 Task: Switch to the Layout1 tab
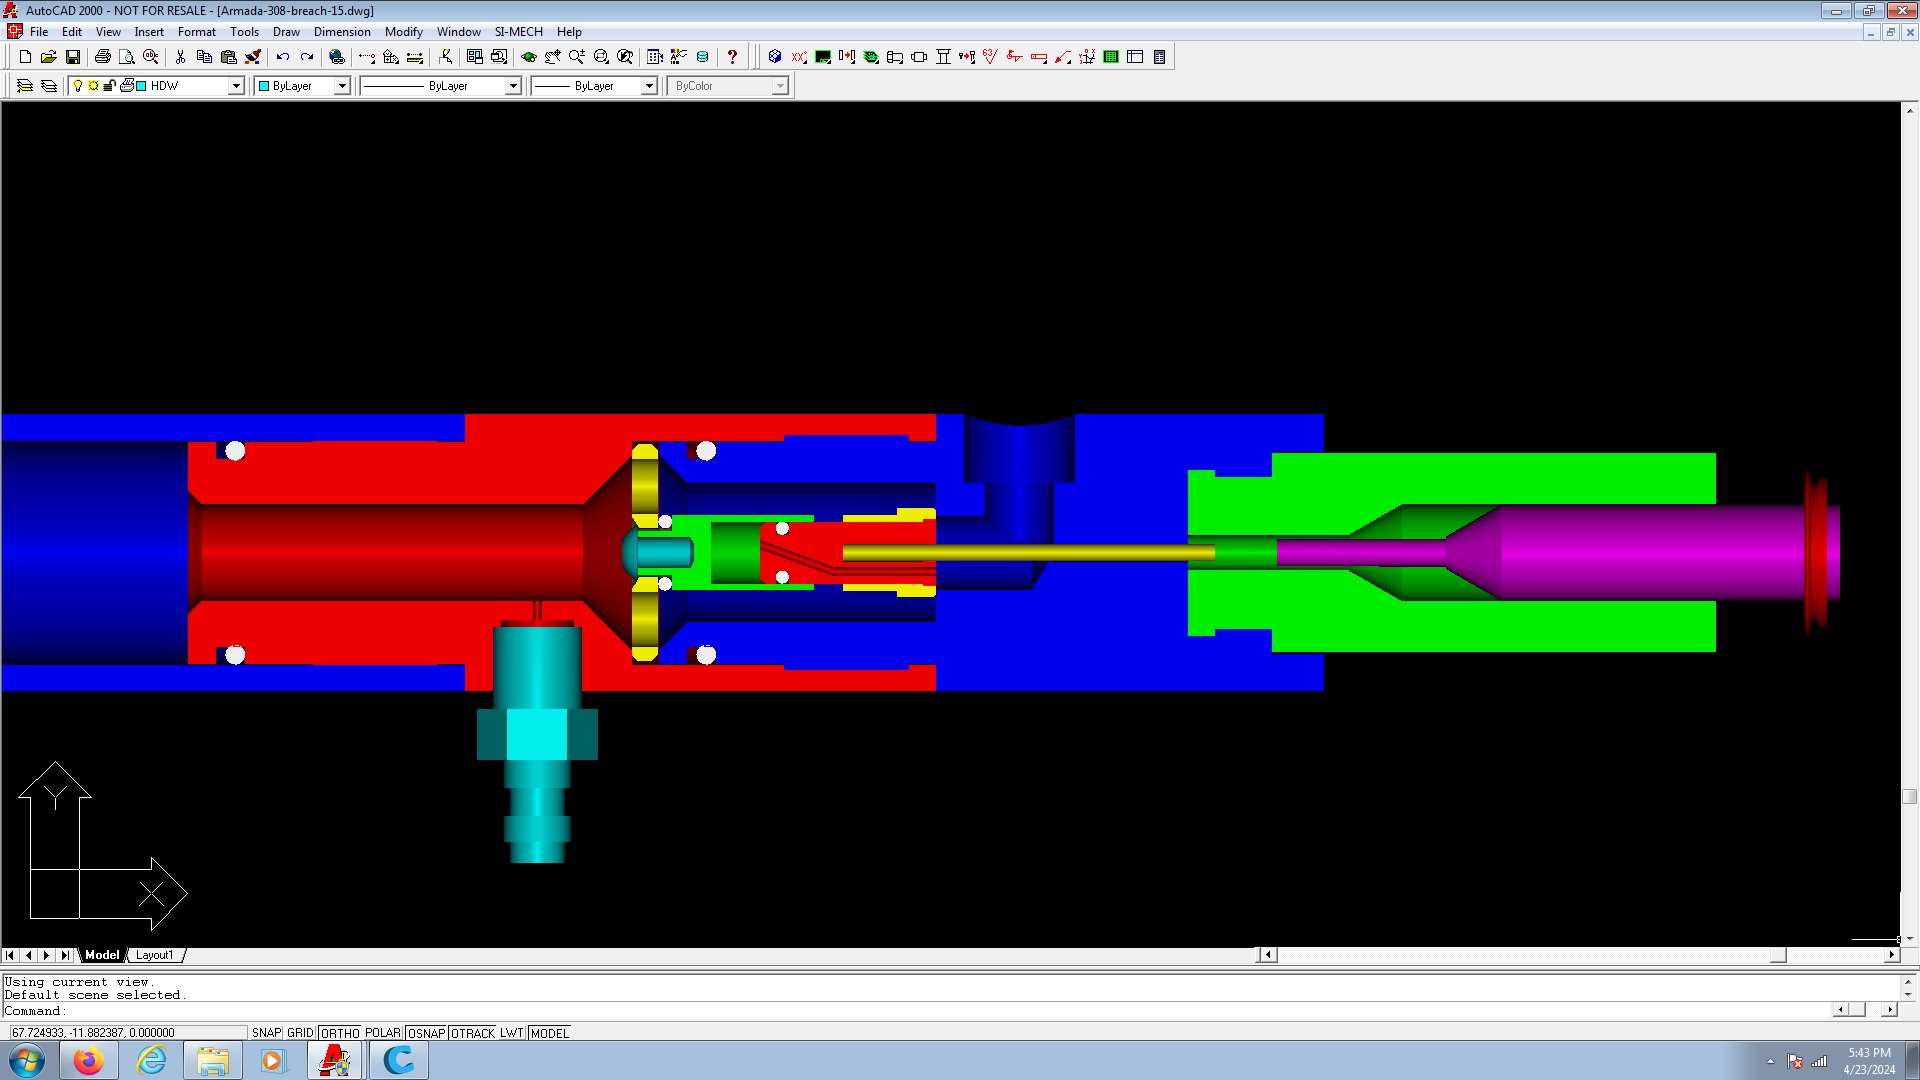pos(155,955)
